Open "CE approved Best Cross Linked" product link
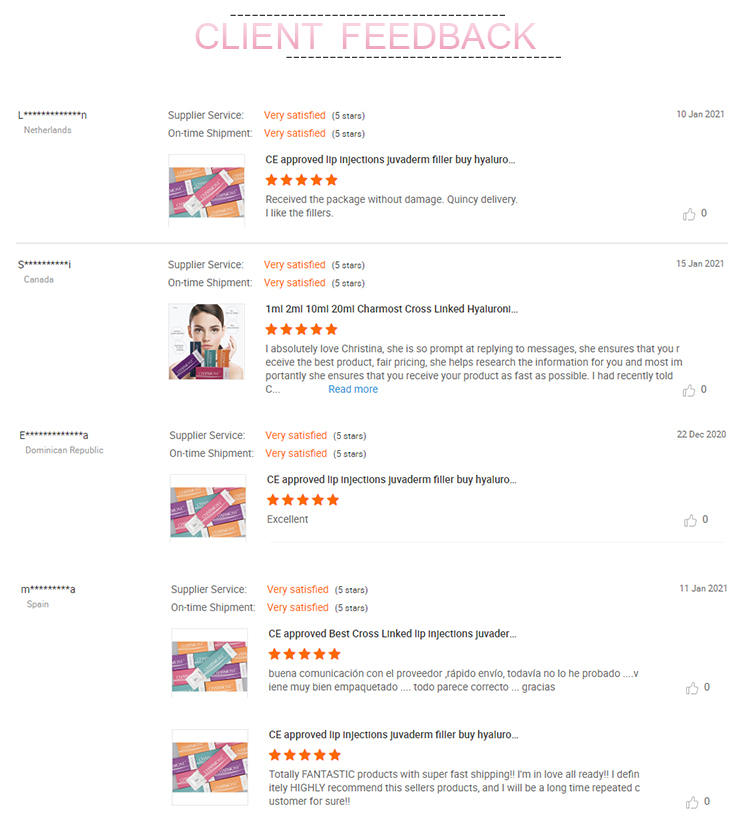The width and height of the screenshot is (750, 833). point(392,634)
